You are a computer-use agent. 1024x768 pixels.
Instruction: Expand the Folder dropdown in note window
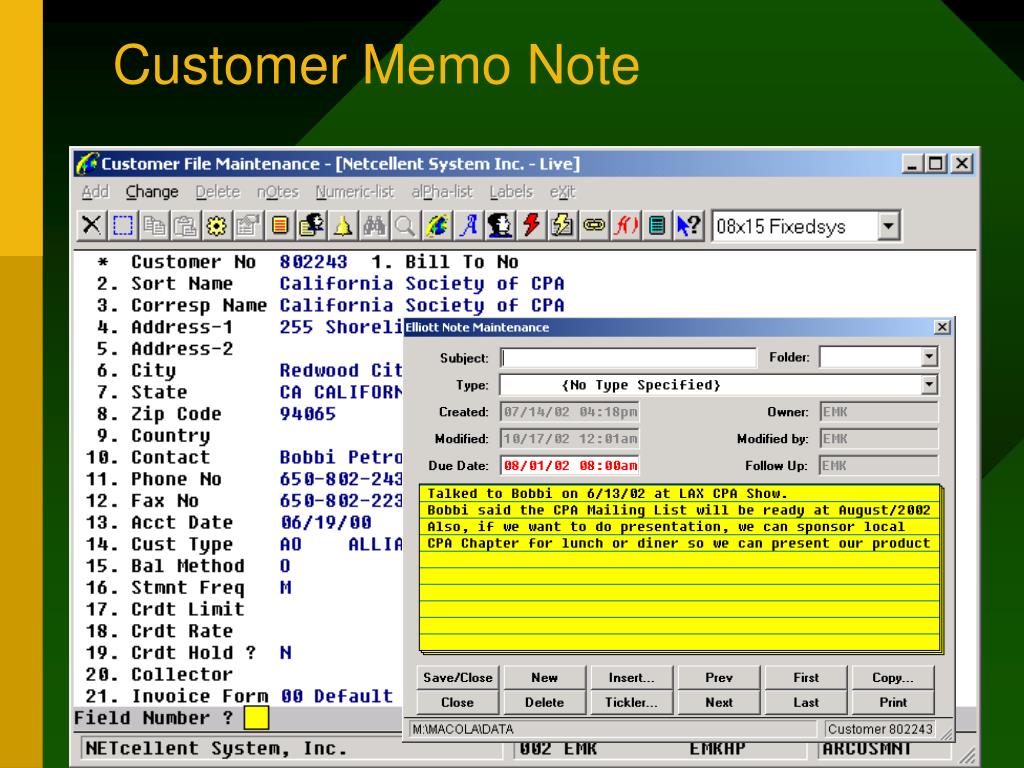click(x=929, y=357)
